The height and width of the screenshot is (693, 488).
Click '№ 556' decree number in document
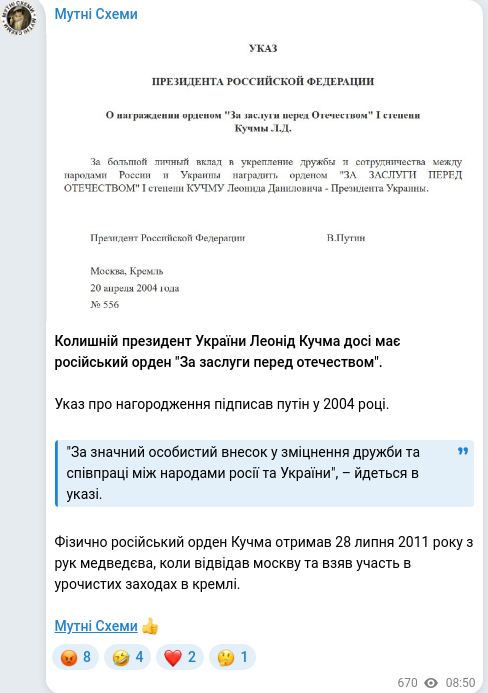click(x=104, y=305)
